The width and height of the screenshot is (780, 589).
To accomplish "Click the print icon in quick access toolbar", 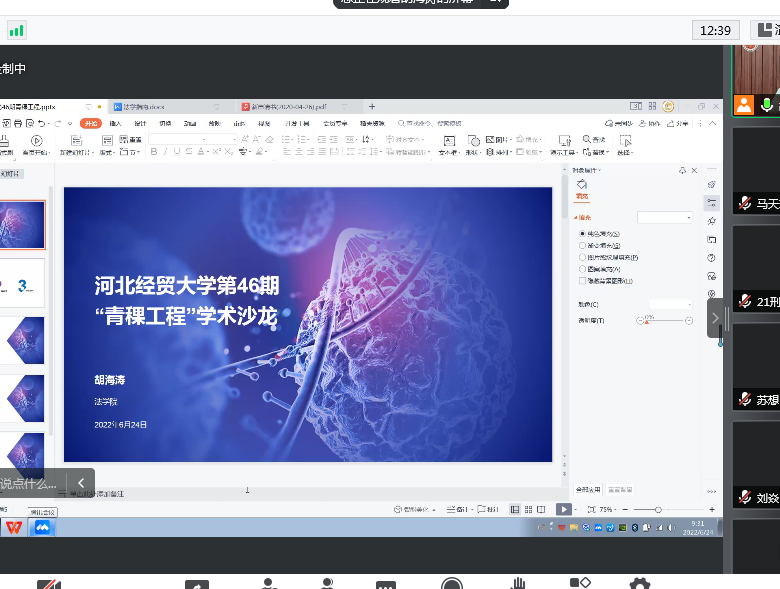I will (18, 123).
